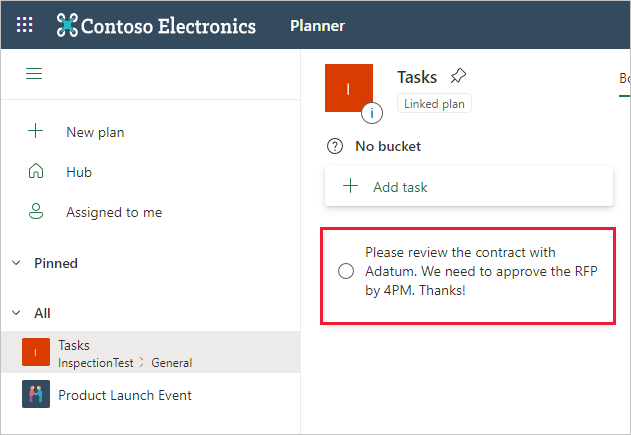Click the New plan plus icon
631x435 pixels.
coord(36,132)
